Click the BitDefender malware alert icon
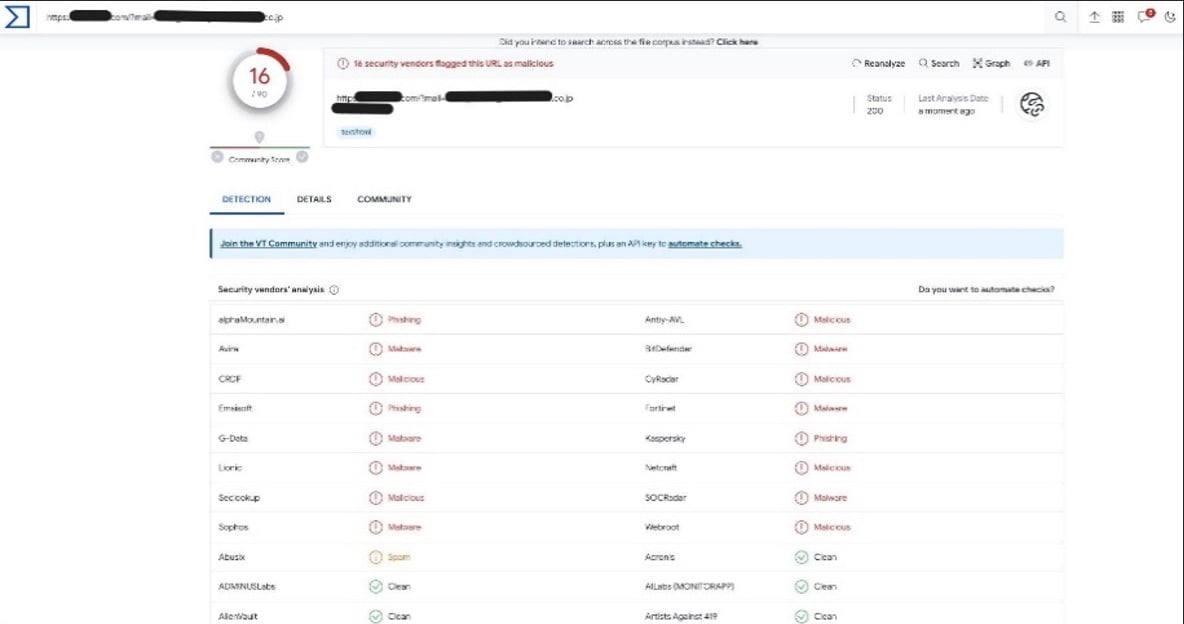The height and width of the screenshot is (624, 1184). point(801,349)
